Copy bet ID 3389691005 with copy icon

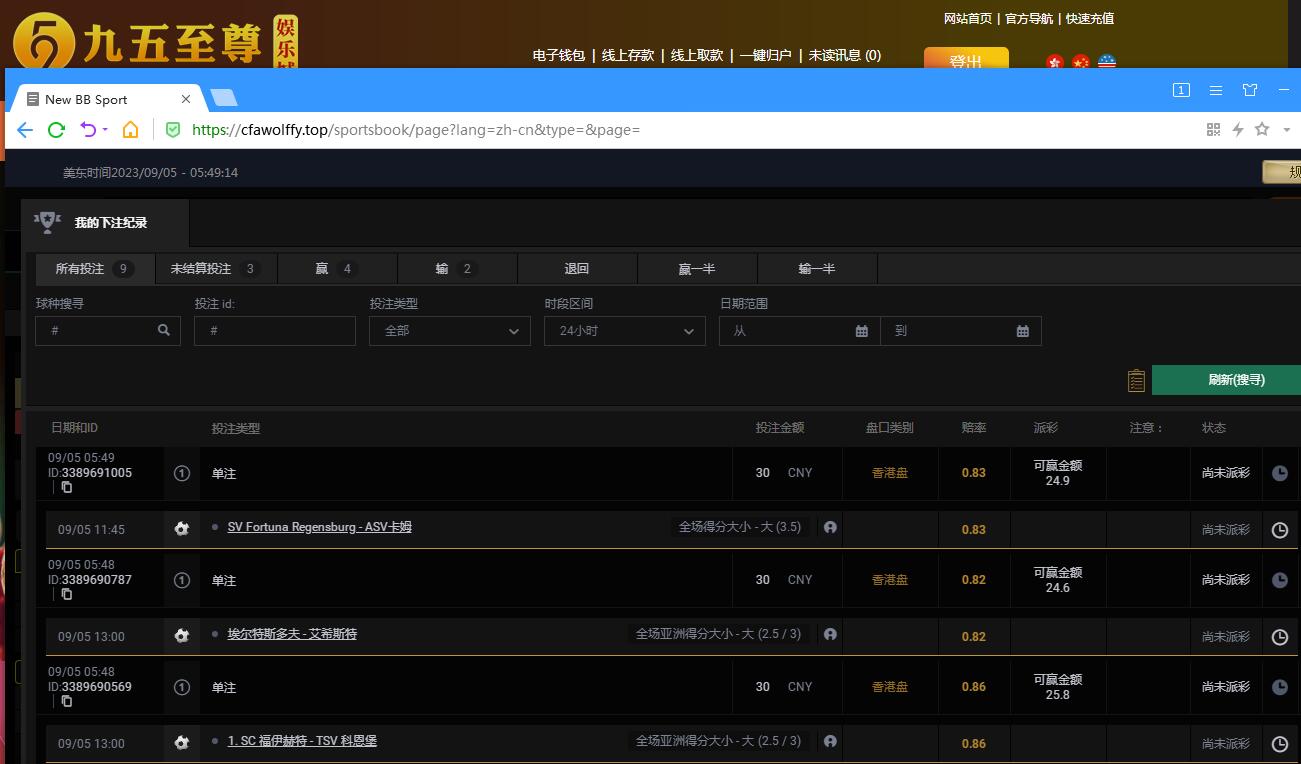coord(67,487)
